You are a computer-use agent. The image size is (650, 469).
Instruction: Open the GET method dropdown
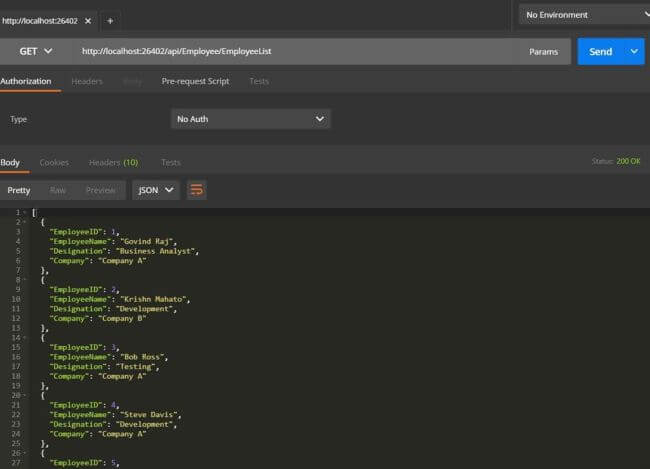[x=35, y=51]
